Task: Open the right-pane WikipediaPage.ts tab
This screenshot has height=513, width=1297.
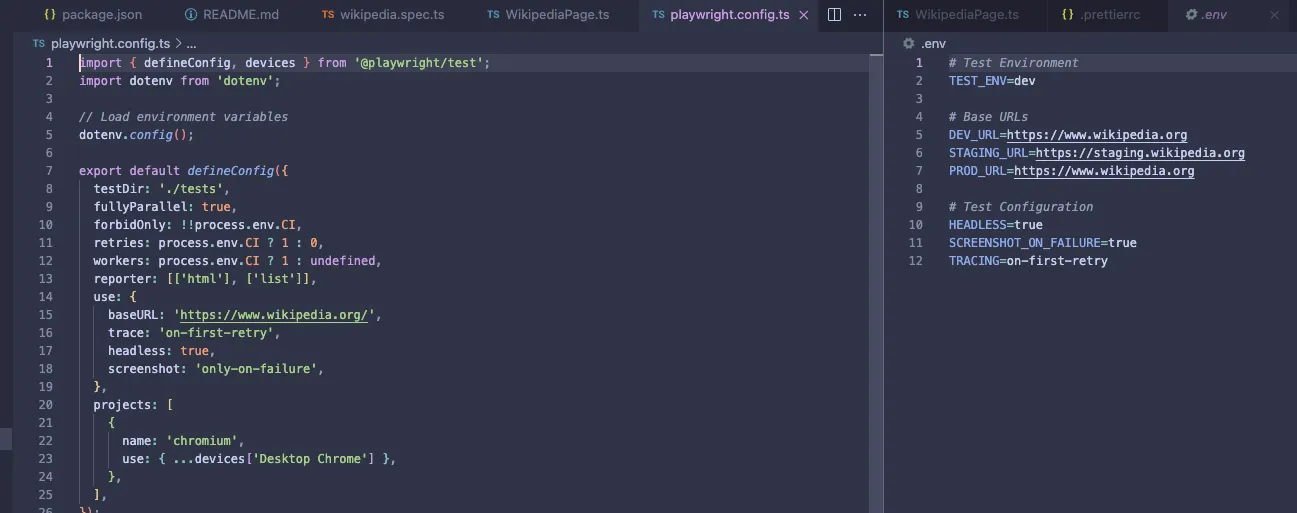Action: point(958,15)
